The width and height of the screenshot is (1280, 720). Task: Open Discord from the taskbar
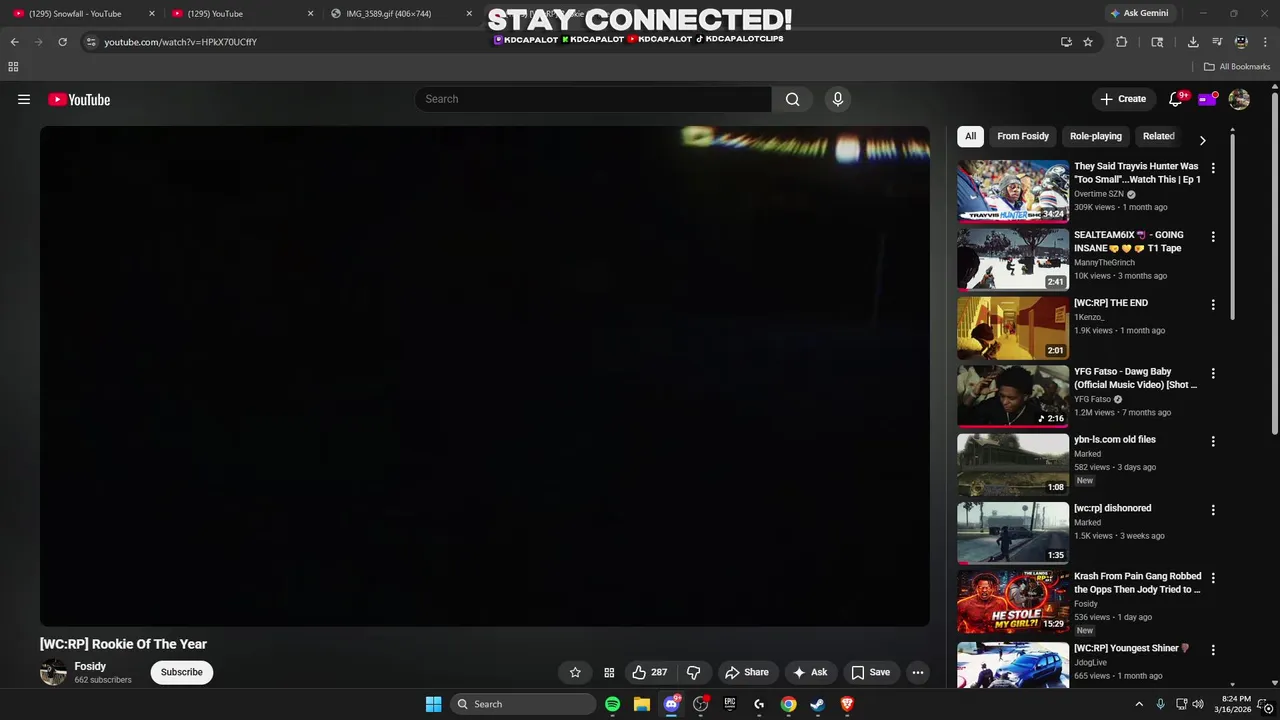[671, 704]
